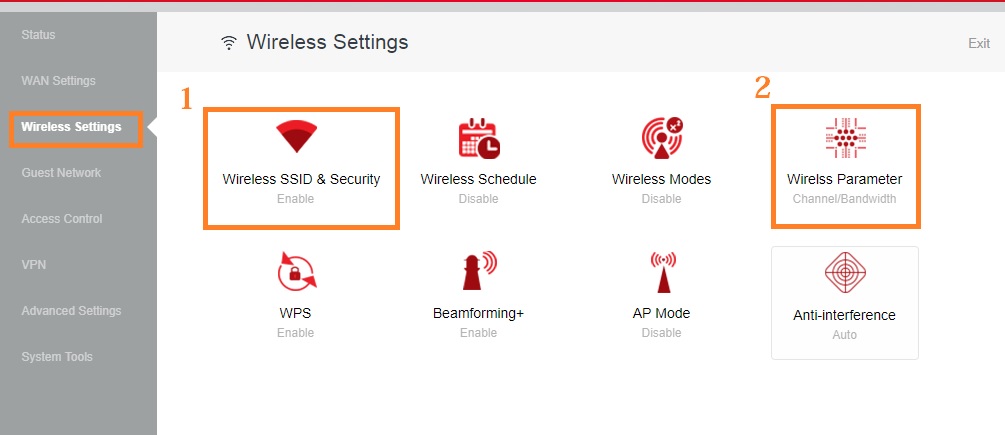The height and width of the screenshot is (435, 1005).
Task: Go to Status in the sidebar
Action: pos(38,35)
